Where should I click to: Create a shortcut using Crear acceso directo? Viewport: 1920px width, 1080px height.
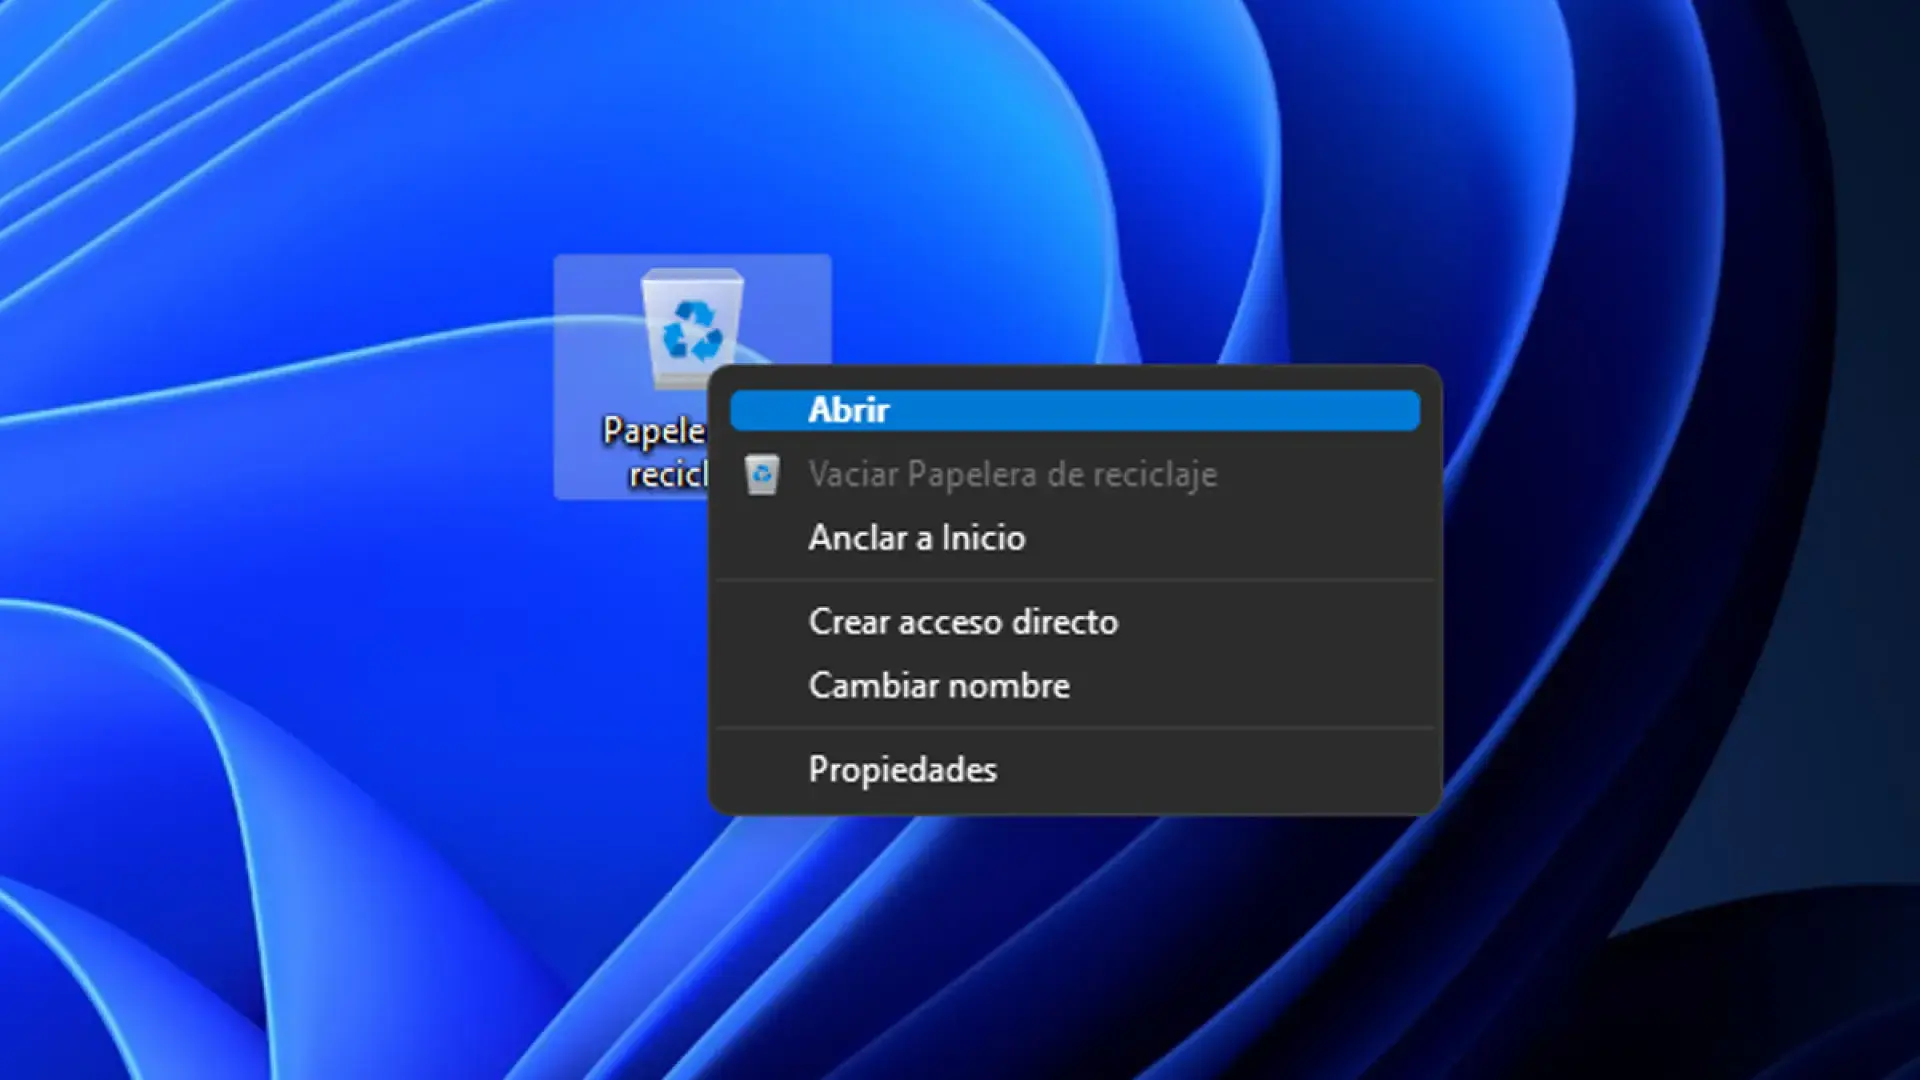click(x=963, y=622)
